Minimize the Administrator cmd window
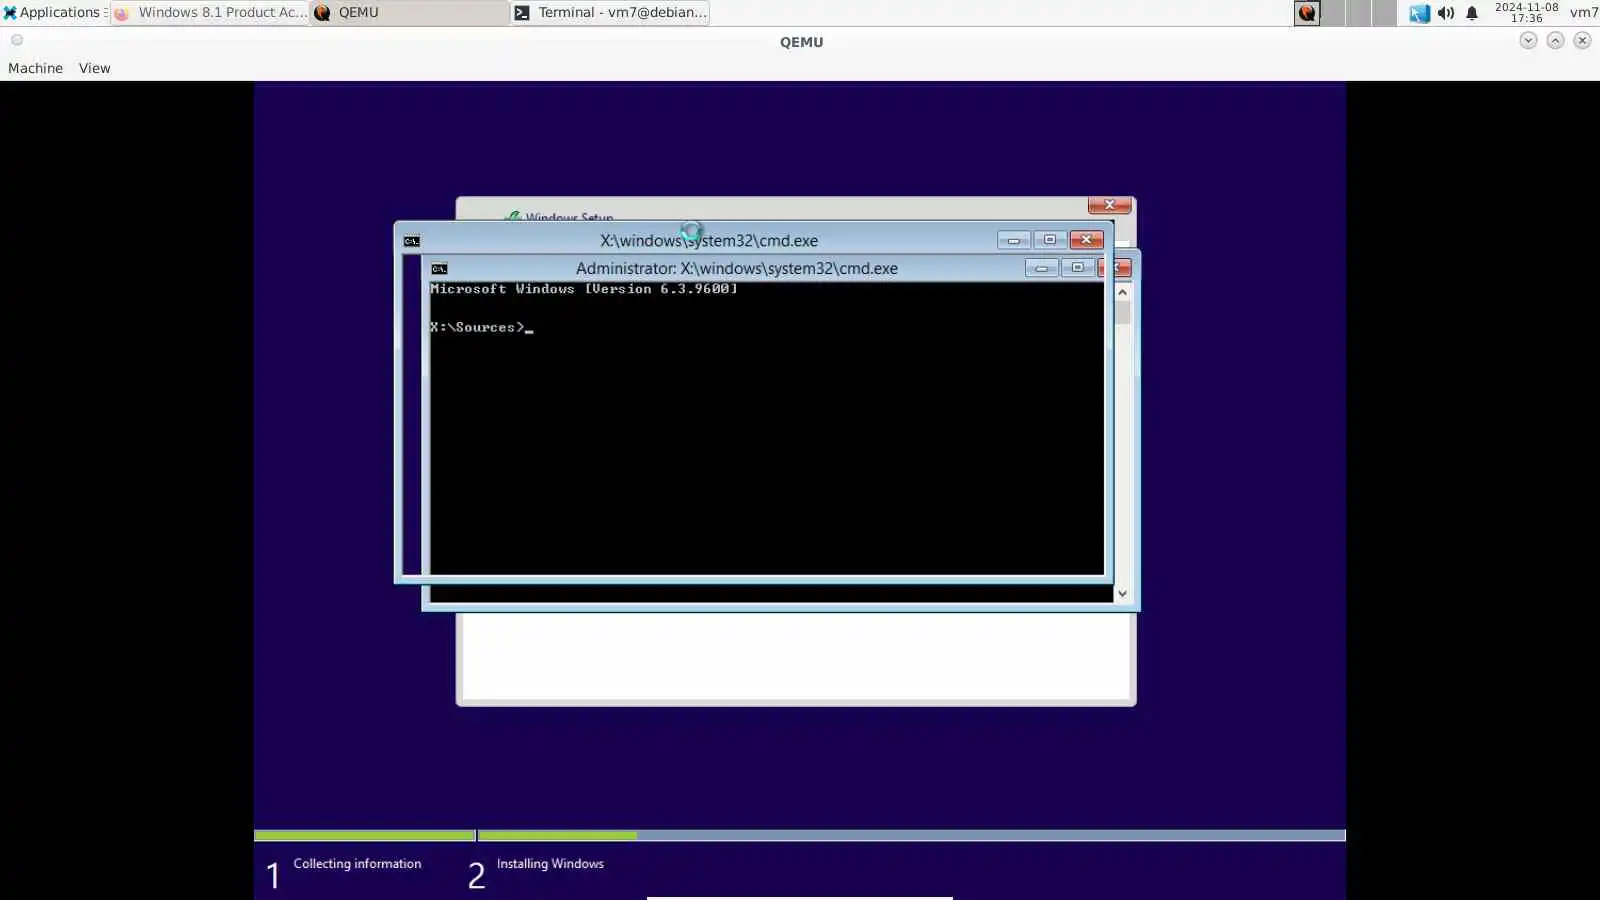Viewport: 1600px width, 900px height. coord(1042,268)
